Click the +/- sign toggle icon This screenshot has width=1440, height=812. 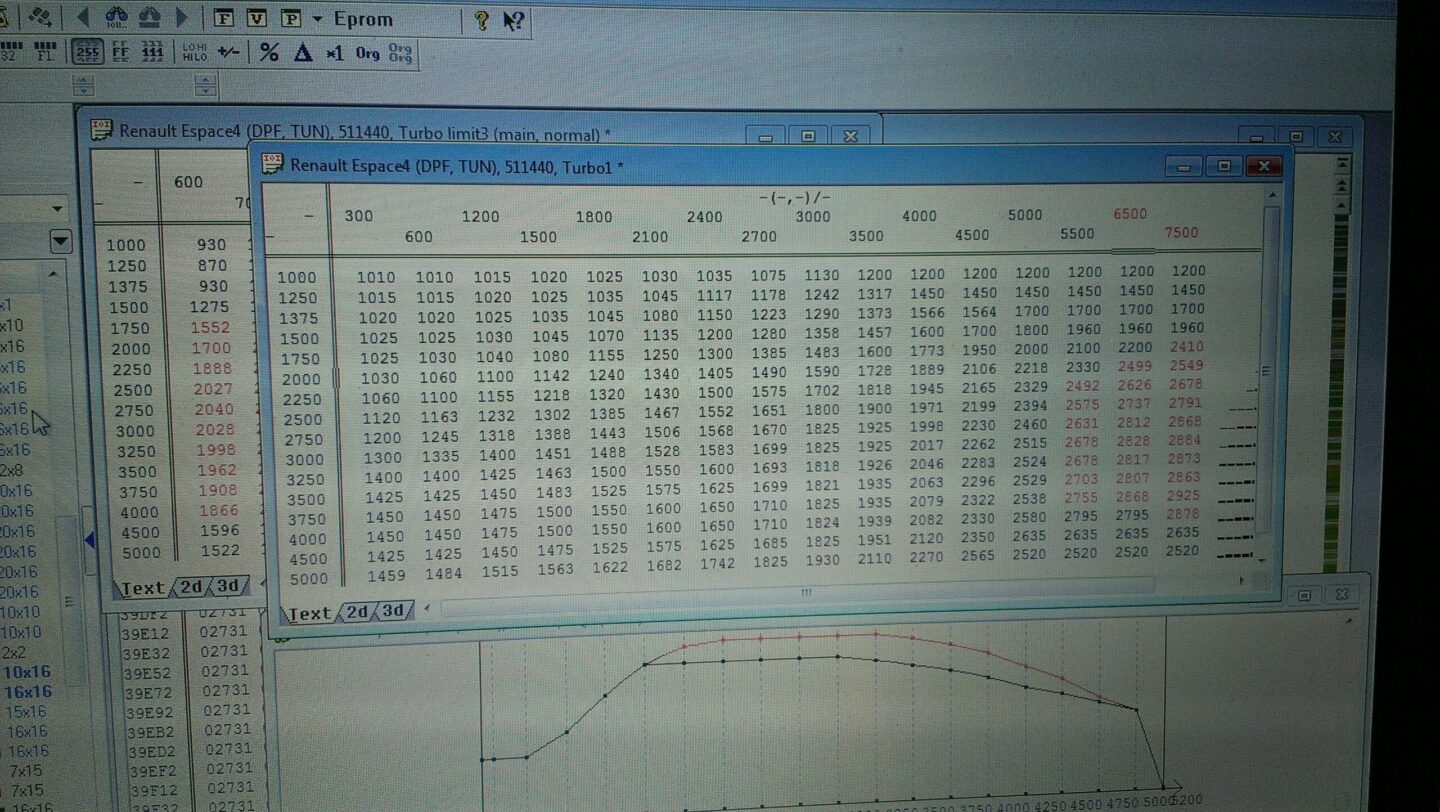pos(229,53)
